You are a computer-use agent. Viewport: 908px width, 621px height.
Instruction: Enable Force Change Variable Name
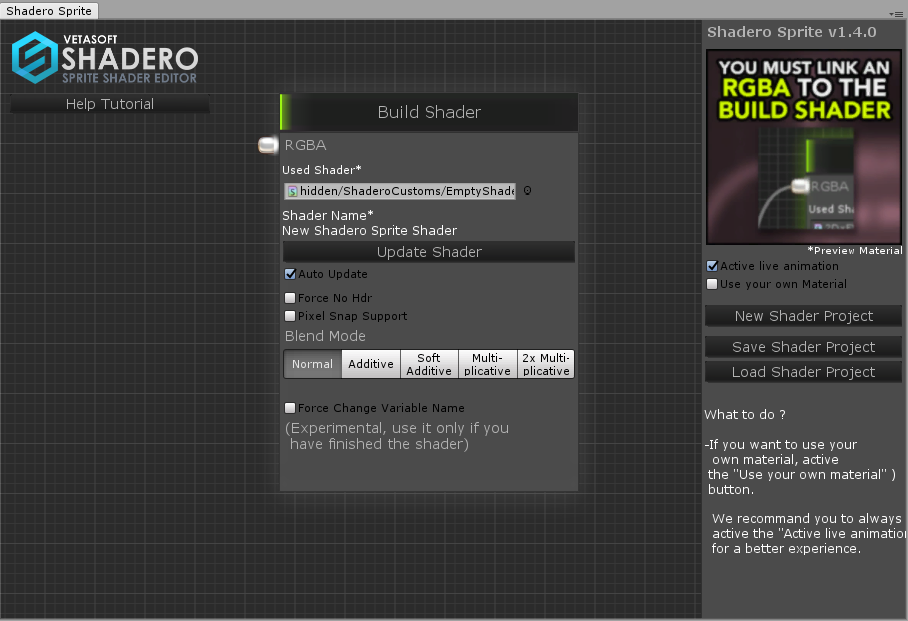290,408
